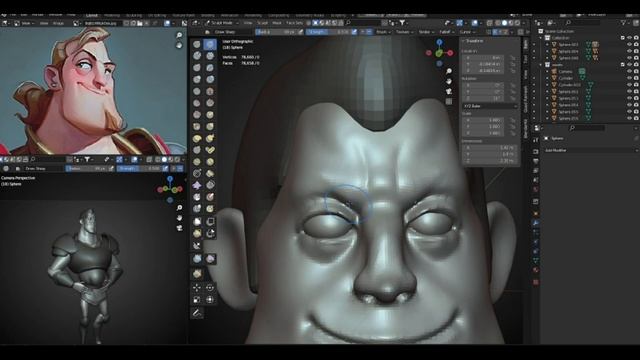Click image name field in image editor
The image size is (640, 360).
click(x=102, y=23)
